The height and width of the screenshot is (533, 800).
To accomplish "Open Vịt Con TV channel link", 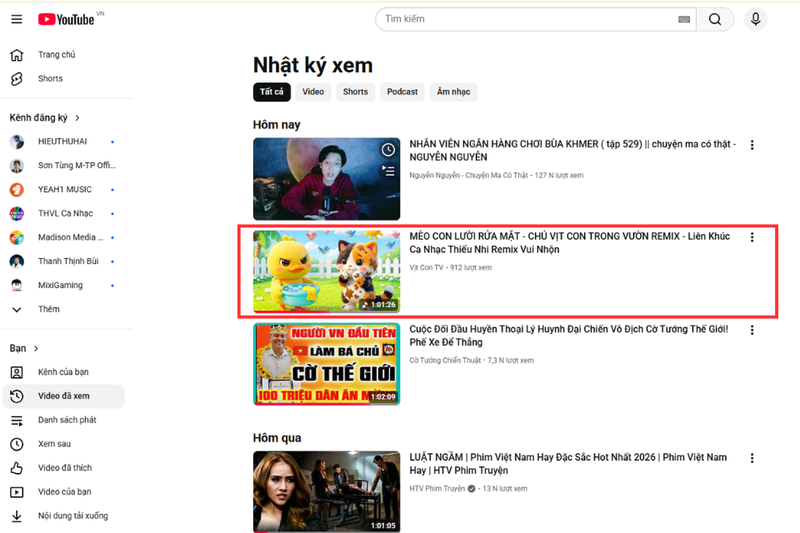I will click(x=426, y=268).
